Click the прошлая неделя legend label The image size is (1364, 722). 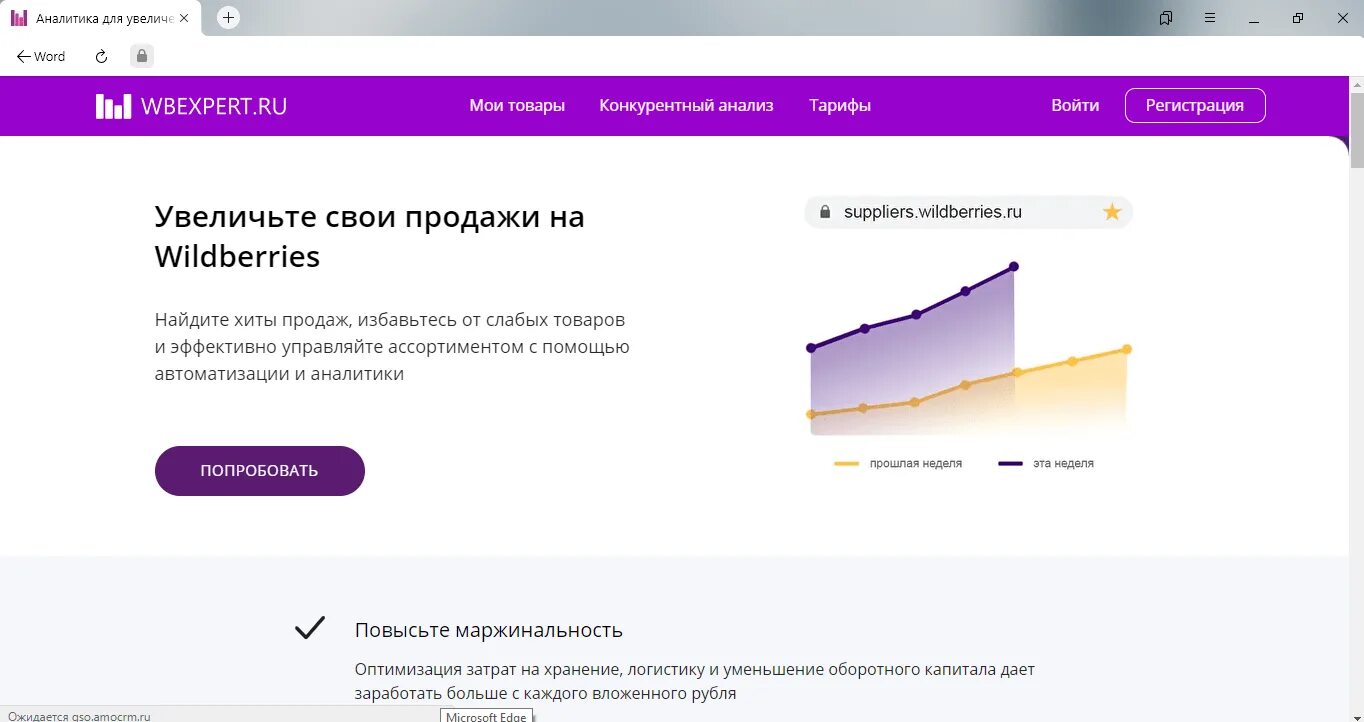pyautogui.click(x=916, y=464)
